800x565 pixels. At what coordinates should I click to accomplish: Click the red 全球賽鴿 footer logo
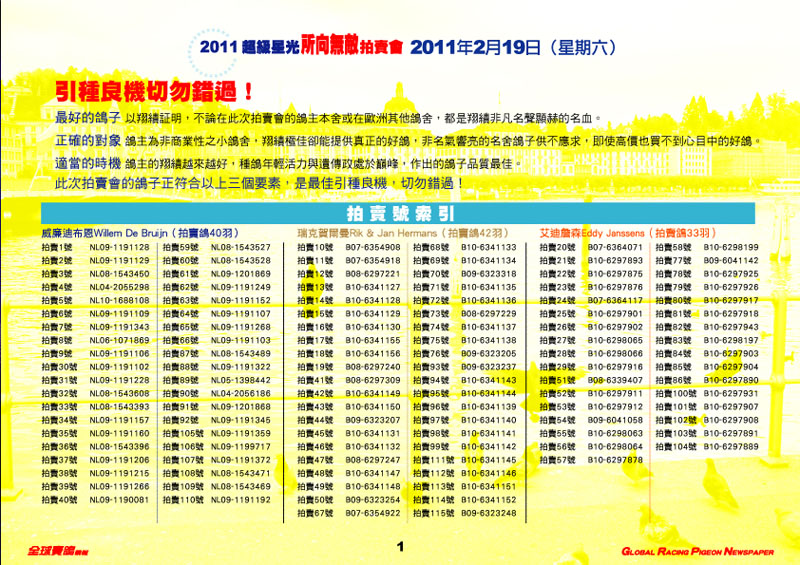tap(58, 551)
